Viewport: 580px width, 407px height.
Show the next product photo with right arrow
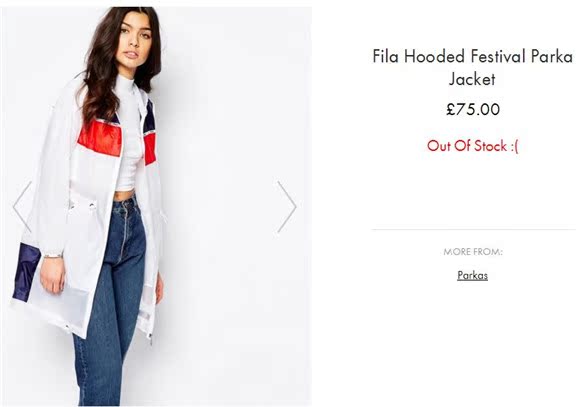coord(287,206)
